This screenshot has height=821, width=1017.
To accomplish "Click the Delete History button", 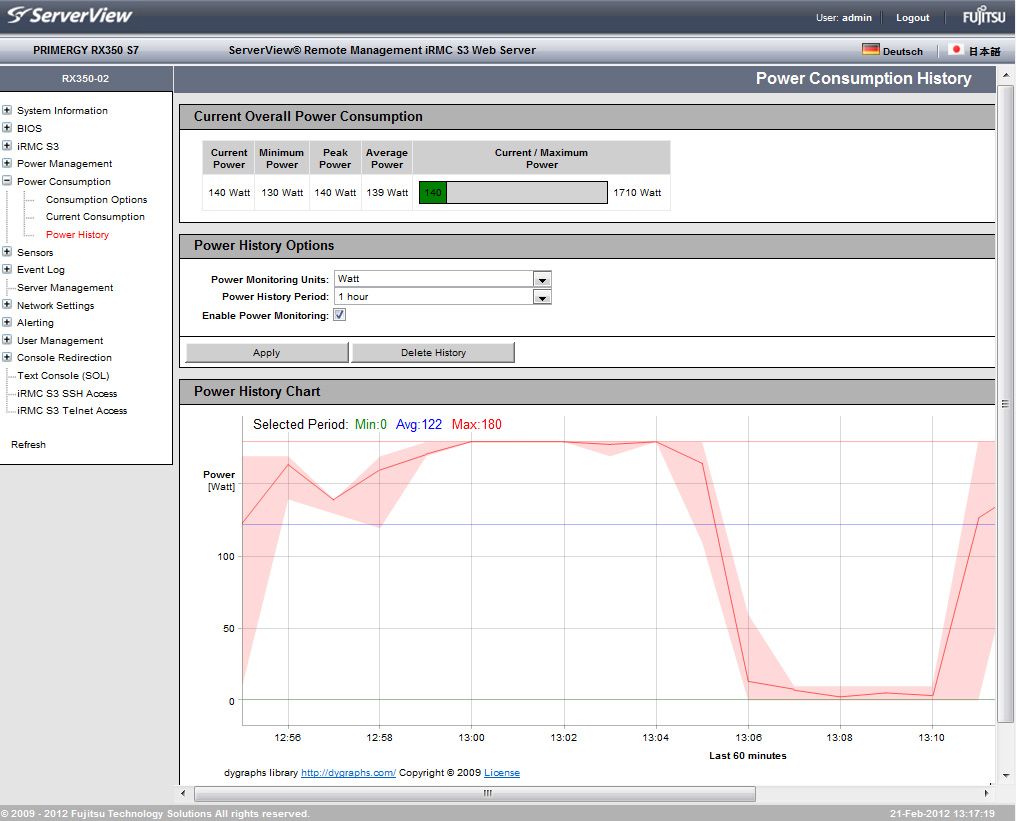I will pyautogui.click(x=433, y=352).
